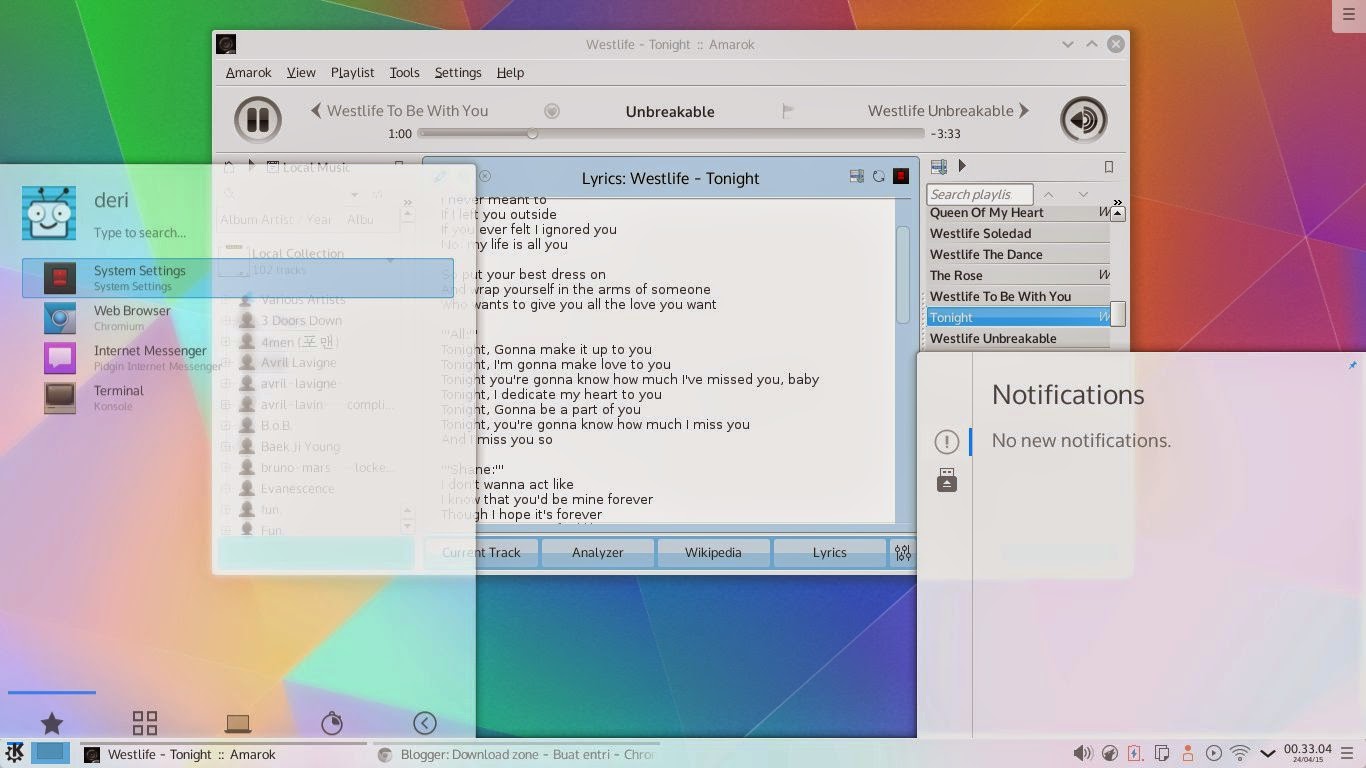The height and width of the screenshot is (768, 1366).
Task: Click the bookmark icon in the playlist toolbar
Action: 1109,167
